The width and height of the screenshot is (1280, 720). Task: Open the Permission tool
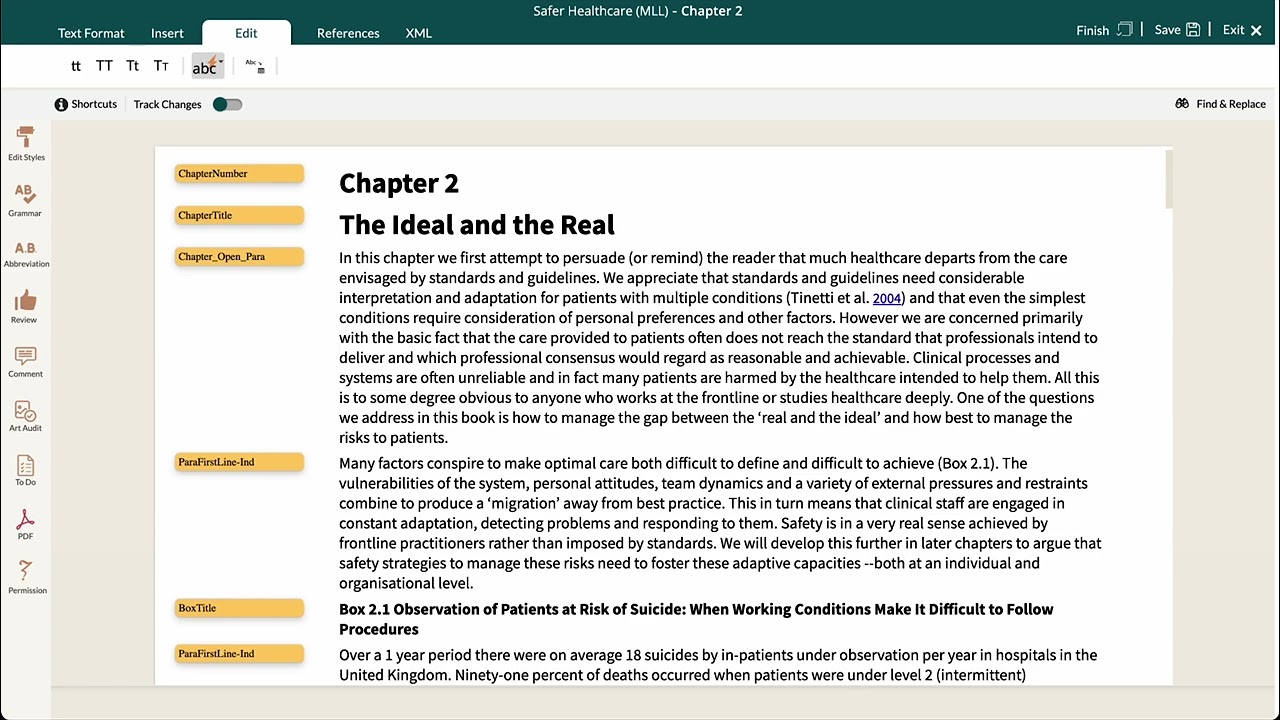(26, 578)
